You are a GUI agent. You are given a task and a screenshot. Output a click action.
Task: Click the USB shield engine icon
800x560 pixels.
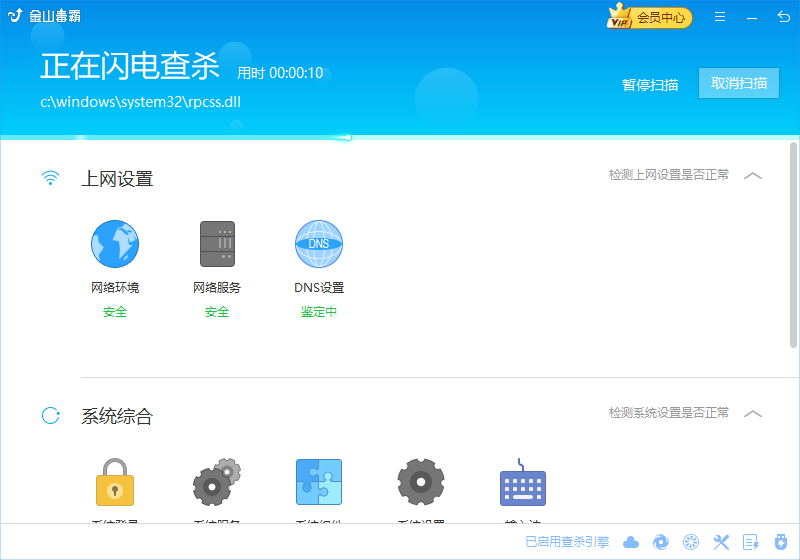[x=781, y=542]
